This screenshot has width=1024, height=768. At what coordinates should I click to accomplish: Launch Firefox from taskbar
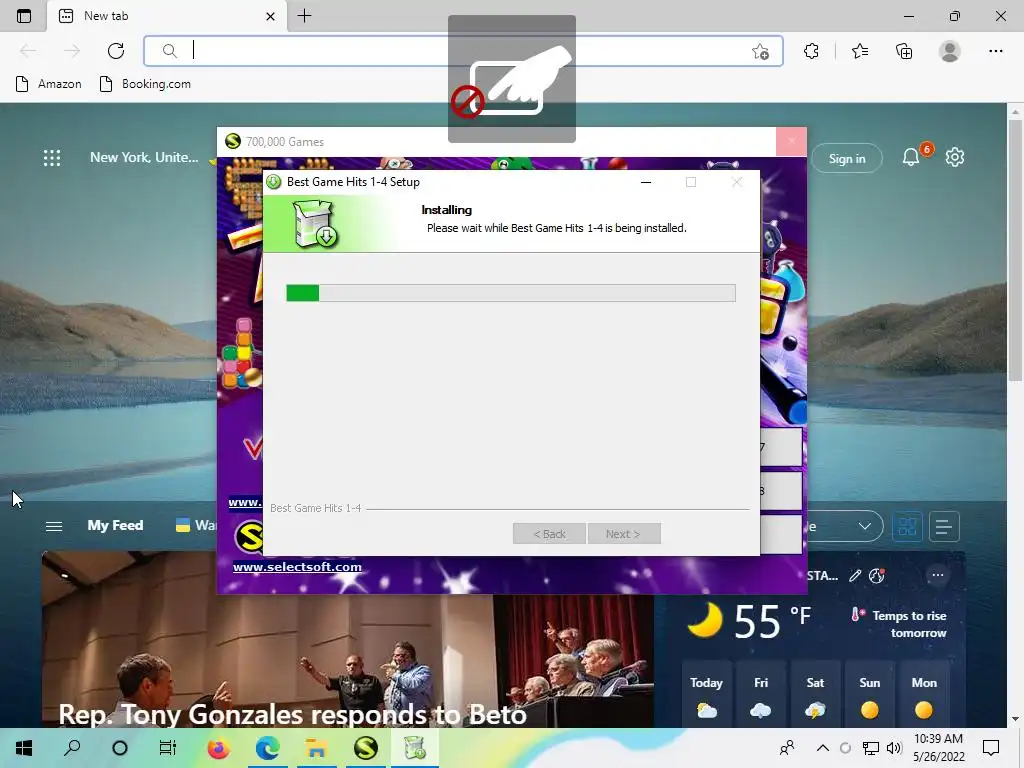218,748
